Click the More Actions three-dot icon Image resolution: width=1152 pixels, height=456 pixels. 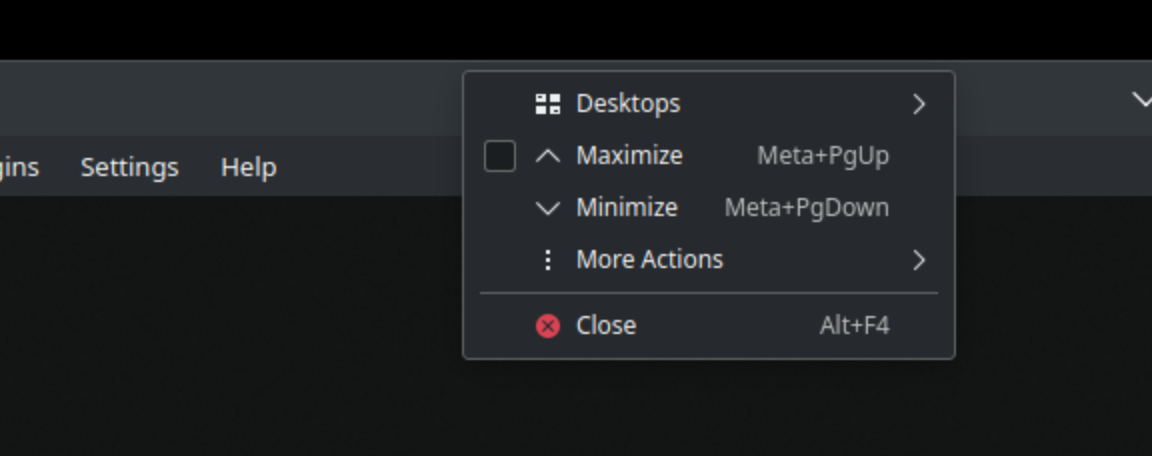tap(547, 260)
